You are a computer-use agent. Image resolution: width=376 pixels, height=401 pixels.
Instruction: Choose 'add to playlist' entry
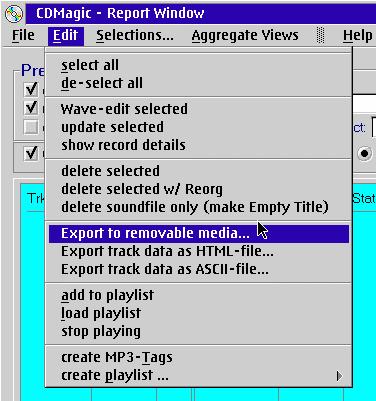pos(198,295)
